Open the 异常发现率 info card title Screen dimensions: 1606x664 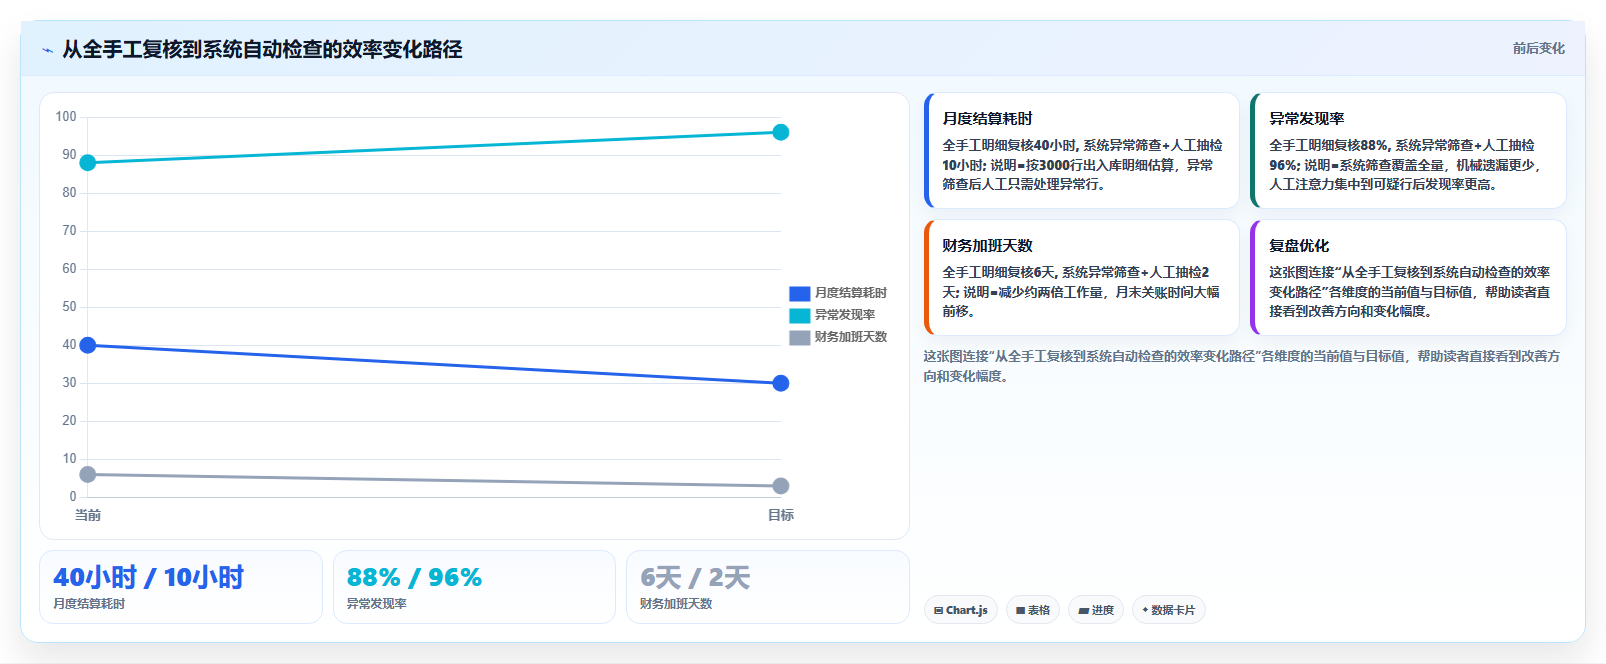[x=1306, y=118]
